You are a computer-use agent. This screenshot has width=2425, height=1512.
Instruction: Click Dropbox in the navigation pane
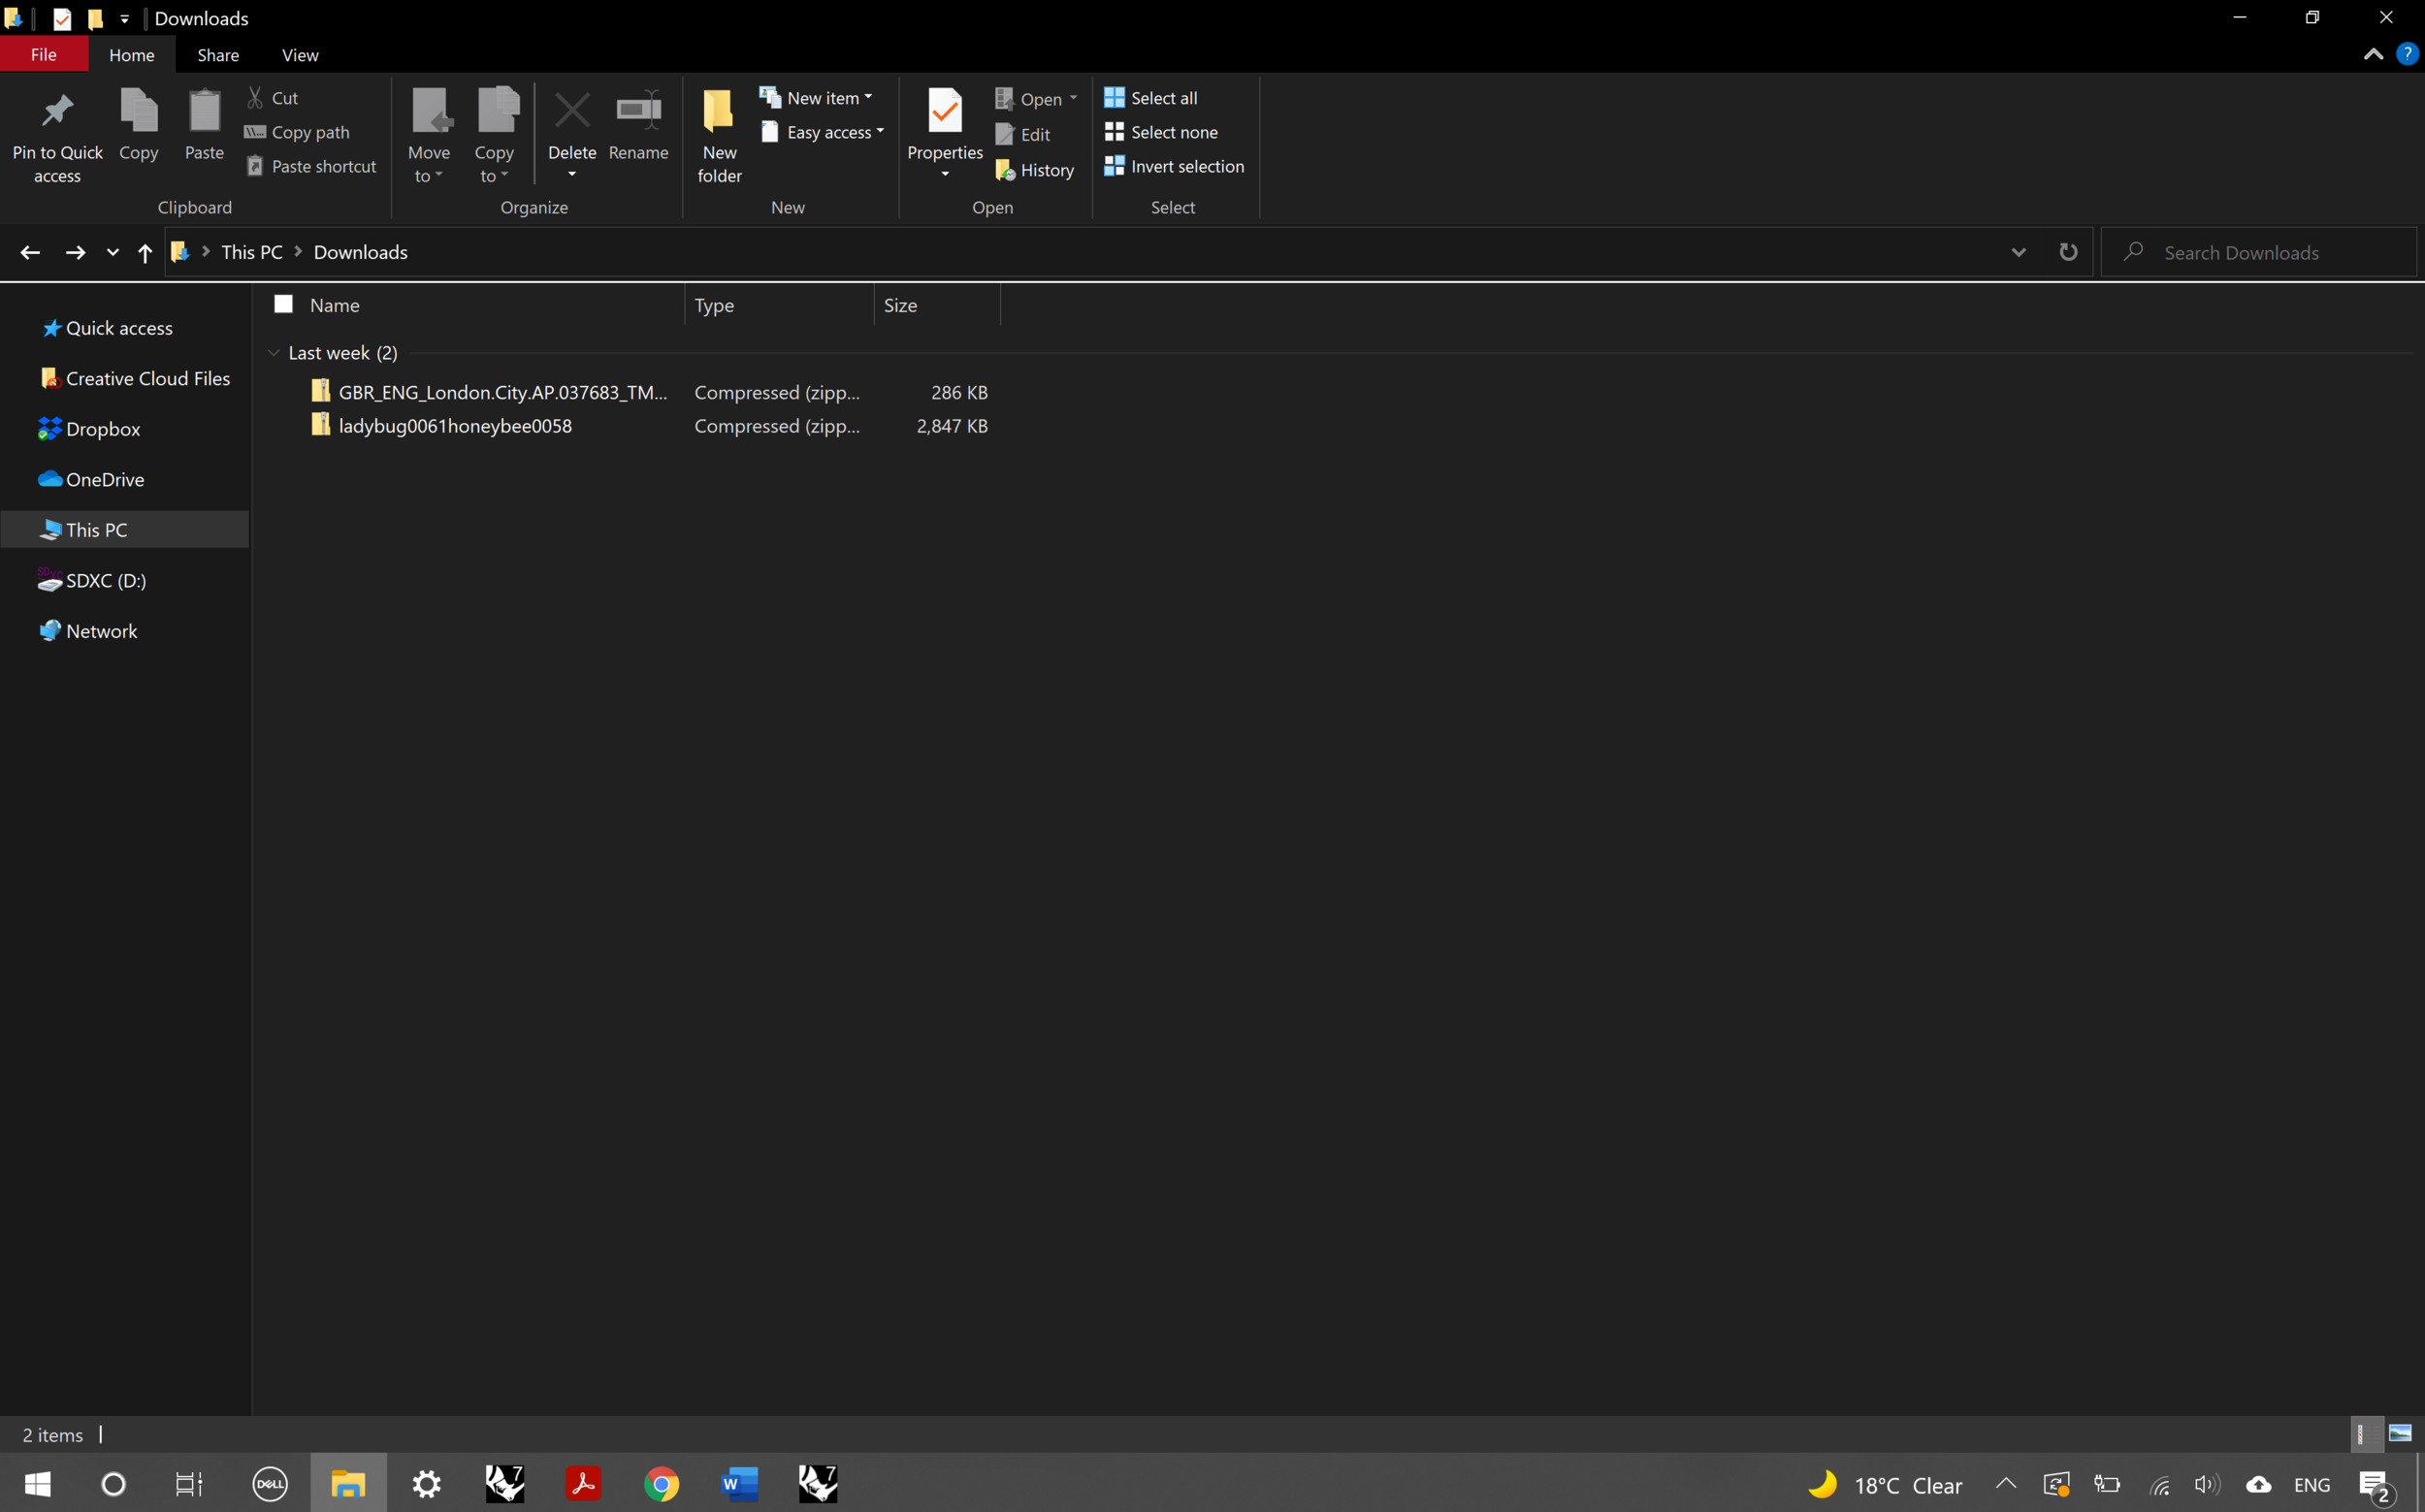(102, 429)
